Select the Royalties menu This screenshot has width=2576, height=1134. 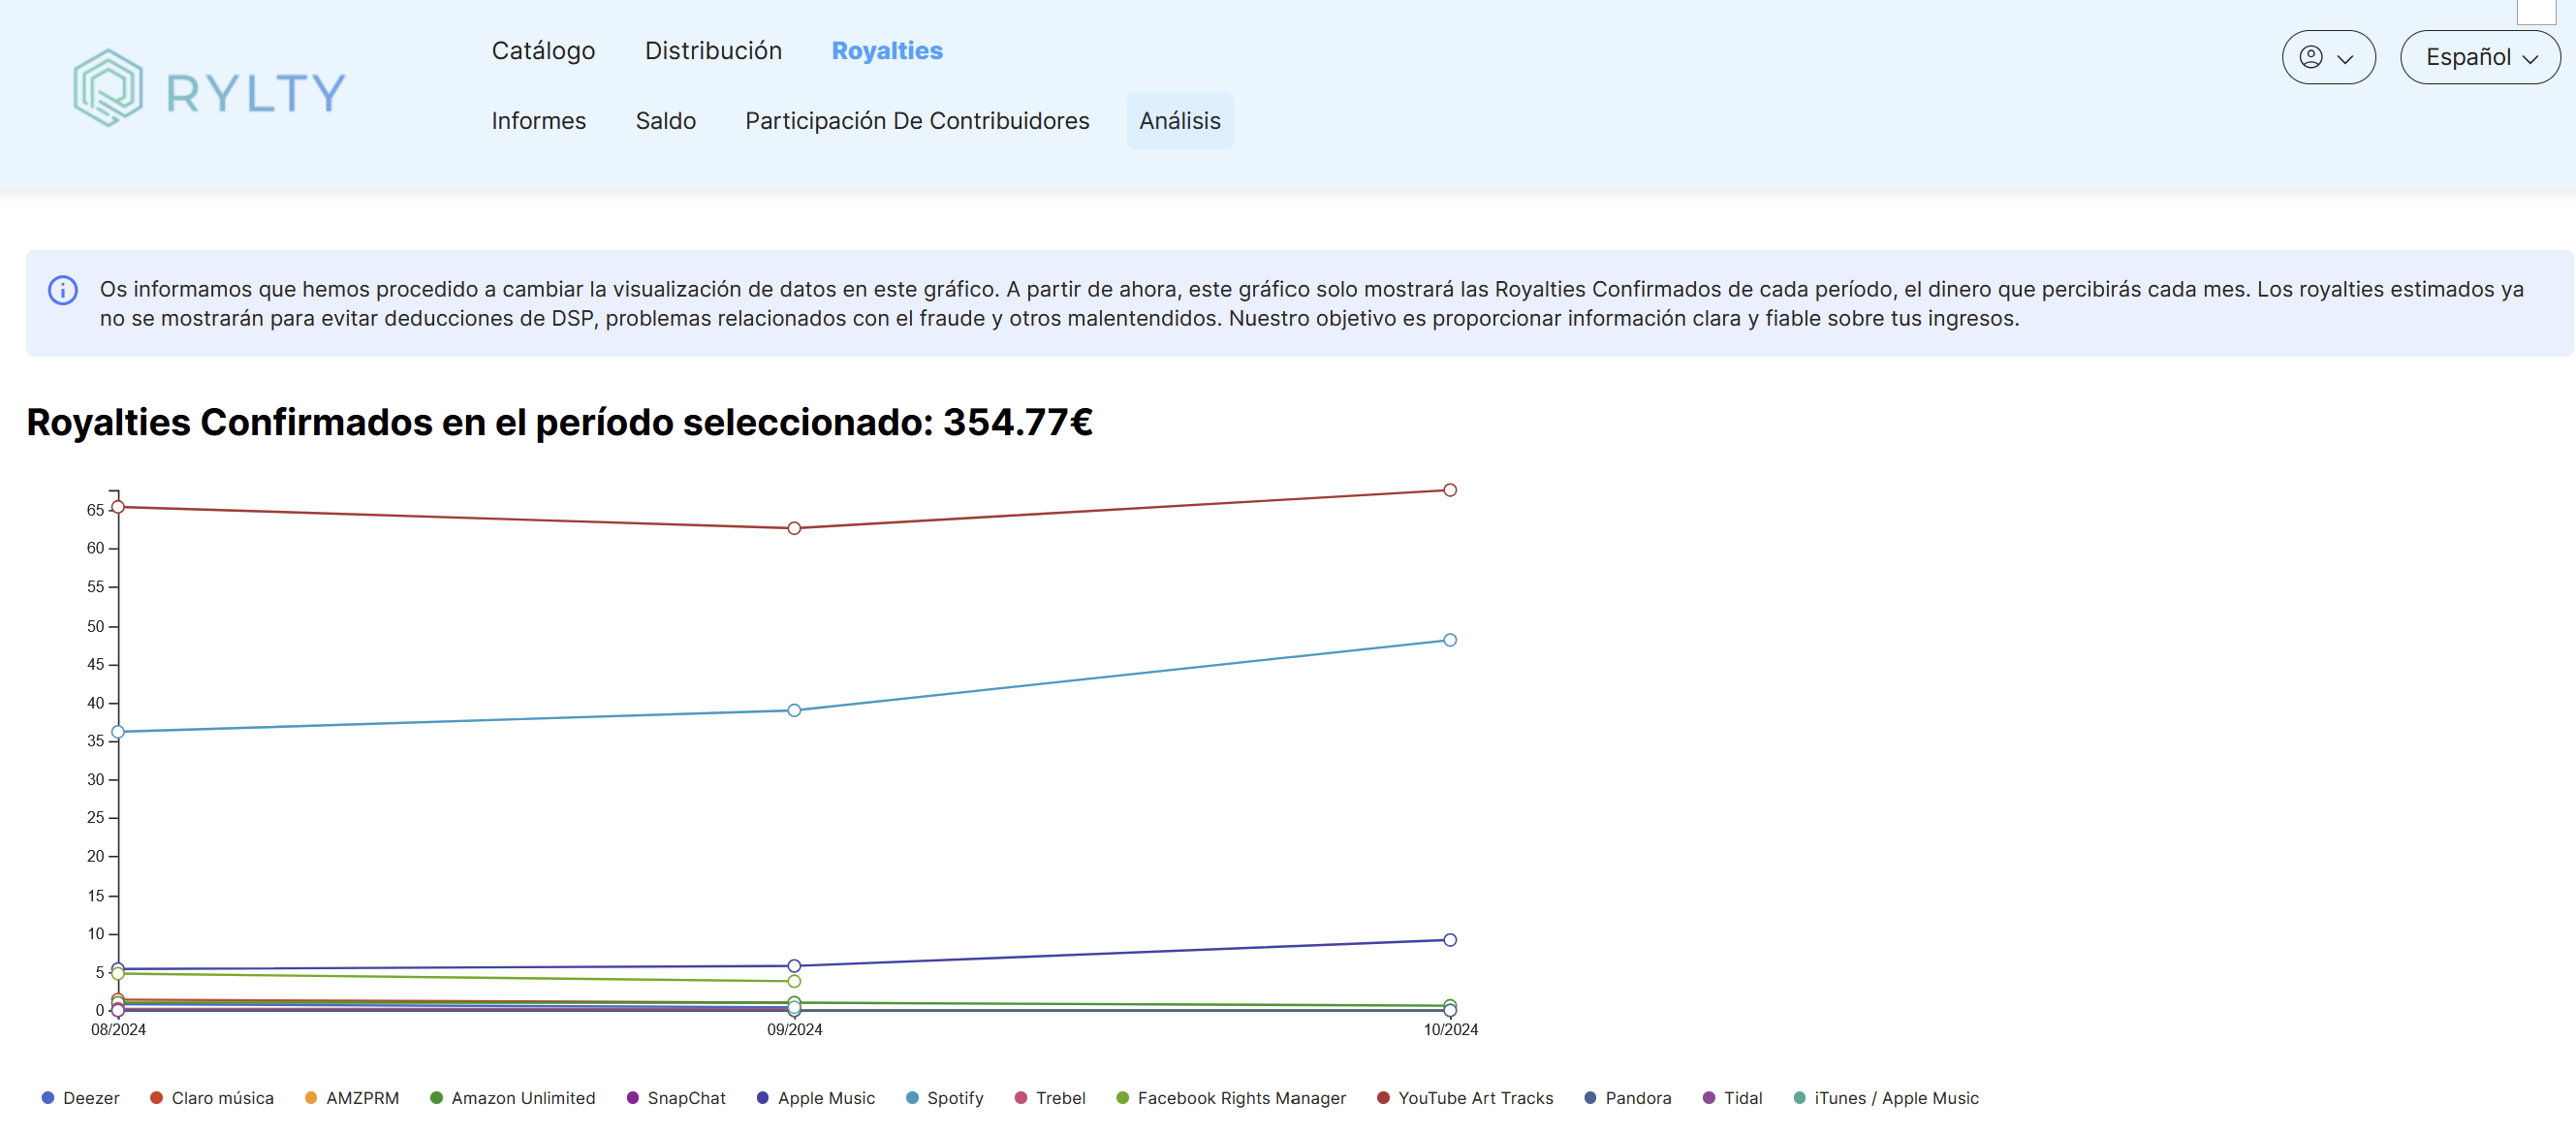(x=887, y=51)
